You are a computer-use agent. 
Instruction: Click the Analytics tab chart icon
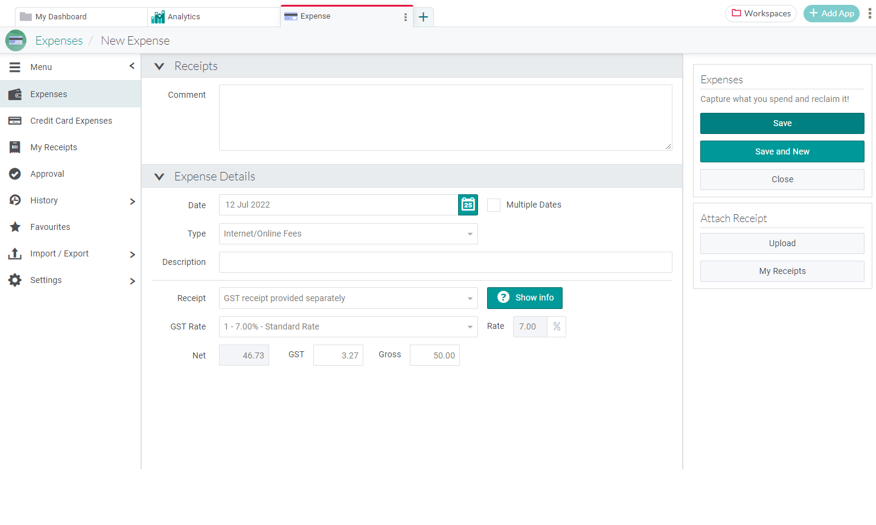coord(158,17)
